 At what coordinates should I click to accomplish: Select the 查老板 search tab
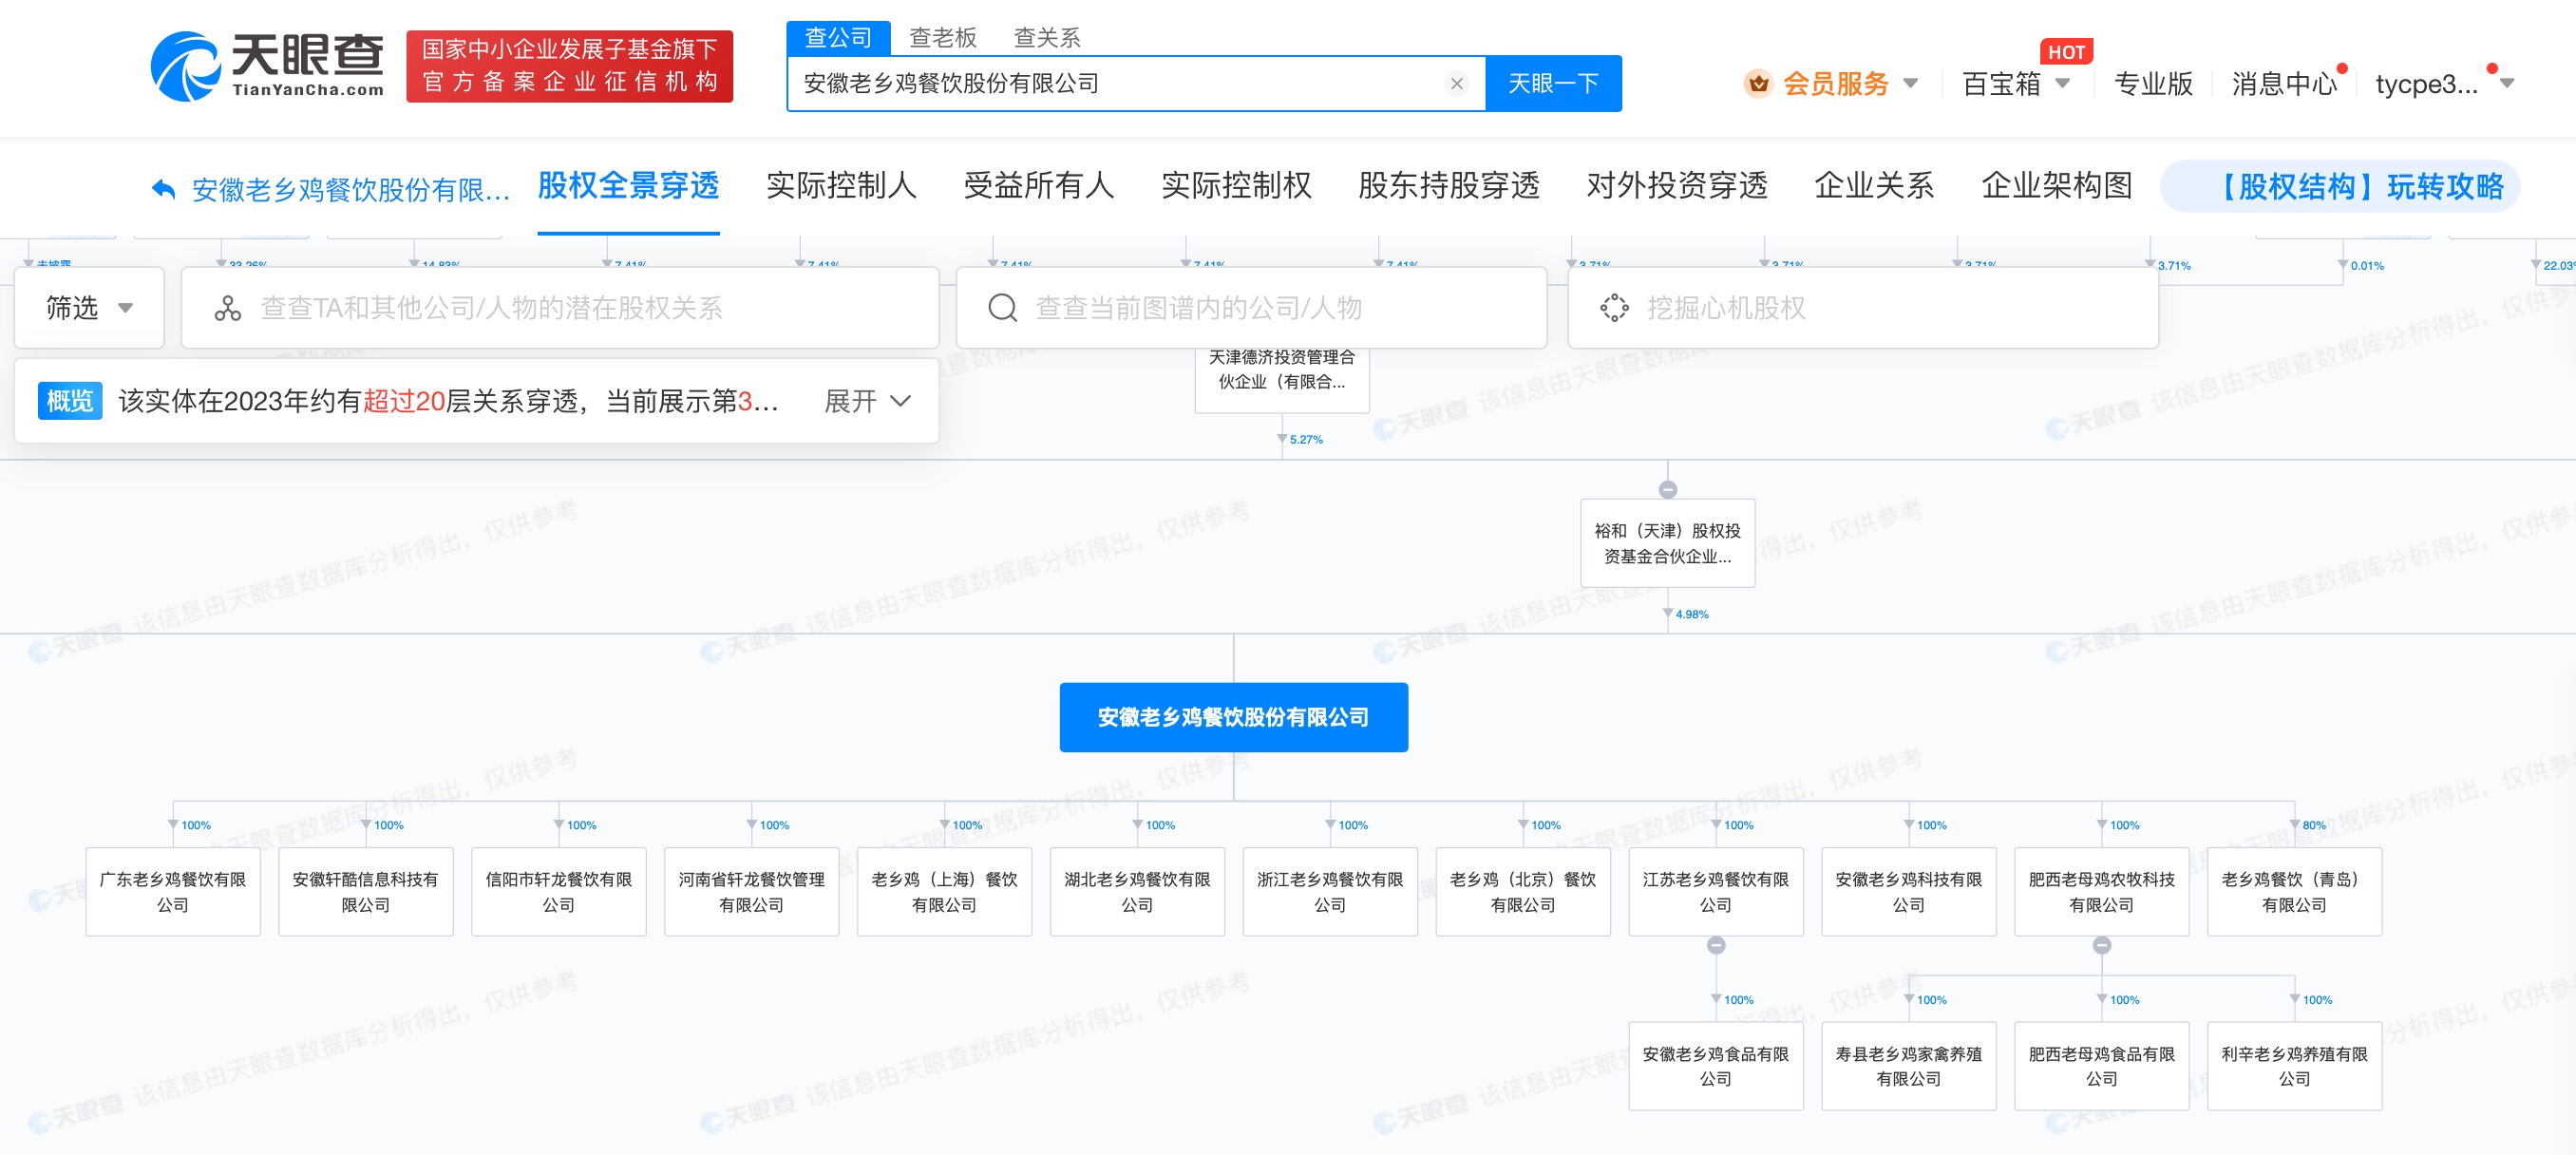pyautogui.click(x=942, y=38)
